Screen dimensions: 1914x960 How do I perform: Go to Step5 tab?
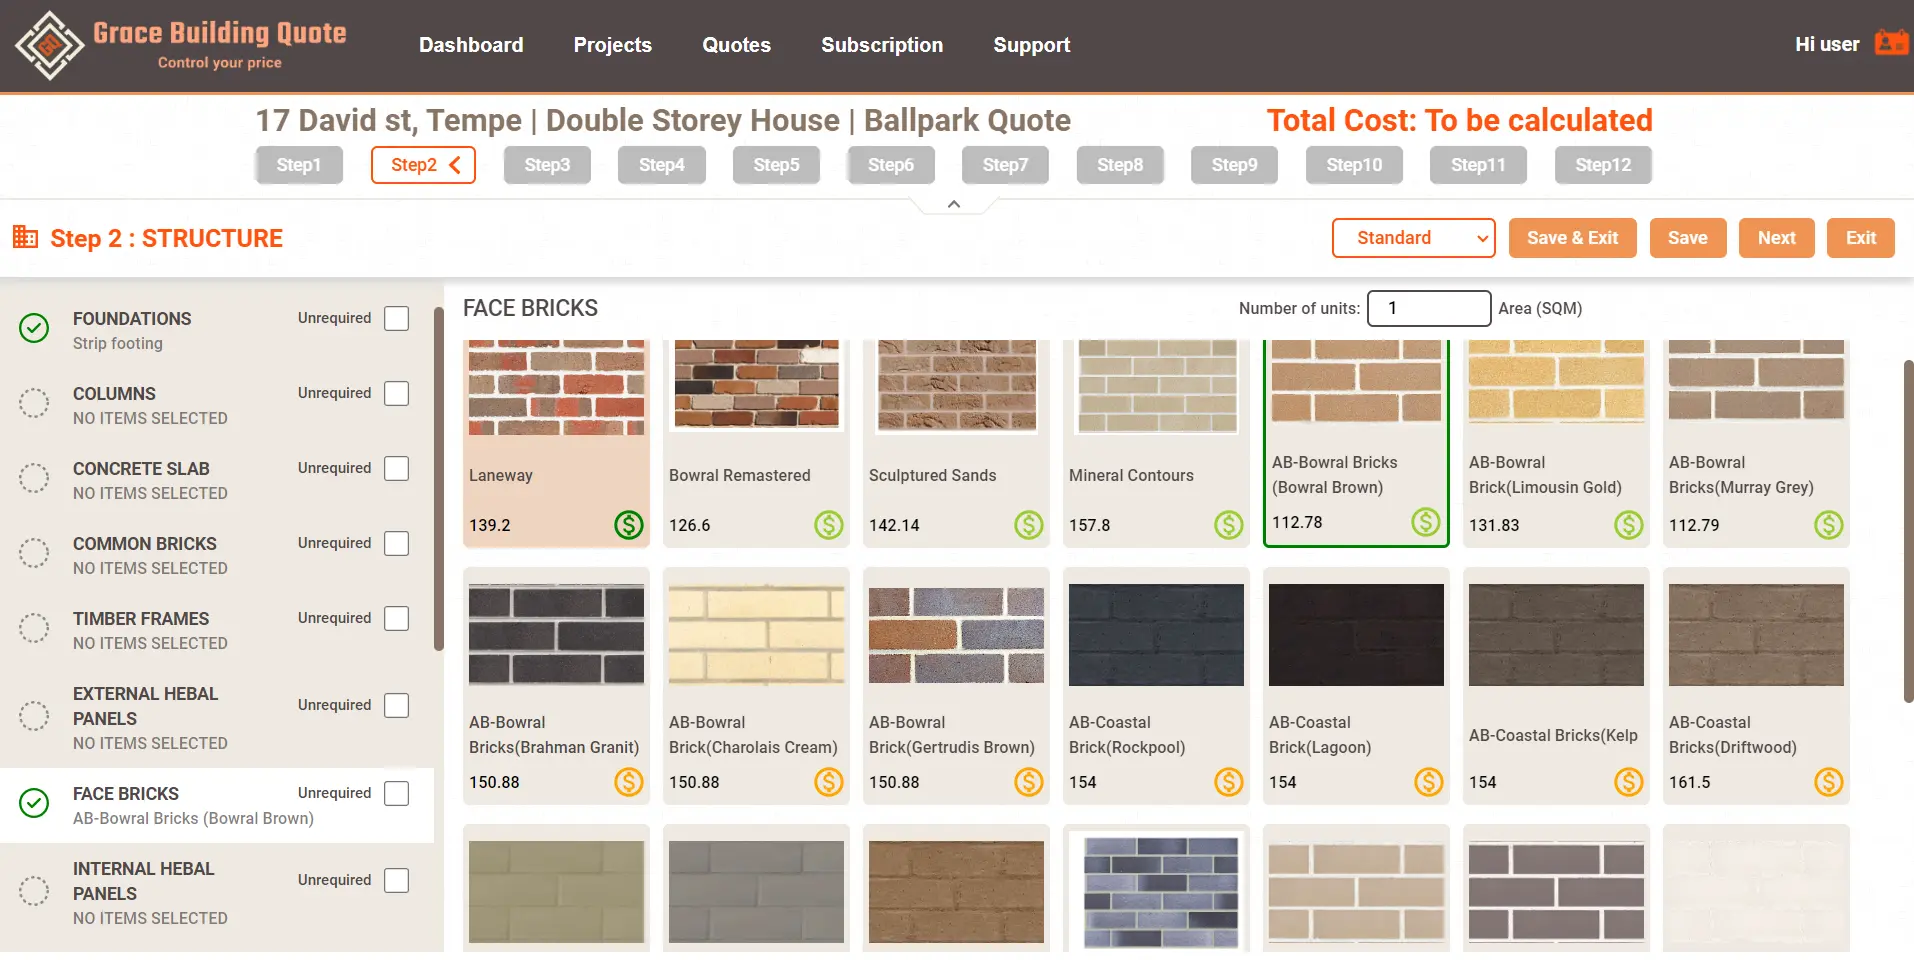coord(776,165)
